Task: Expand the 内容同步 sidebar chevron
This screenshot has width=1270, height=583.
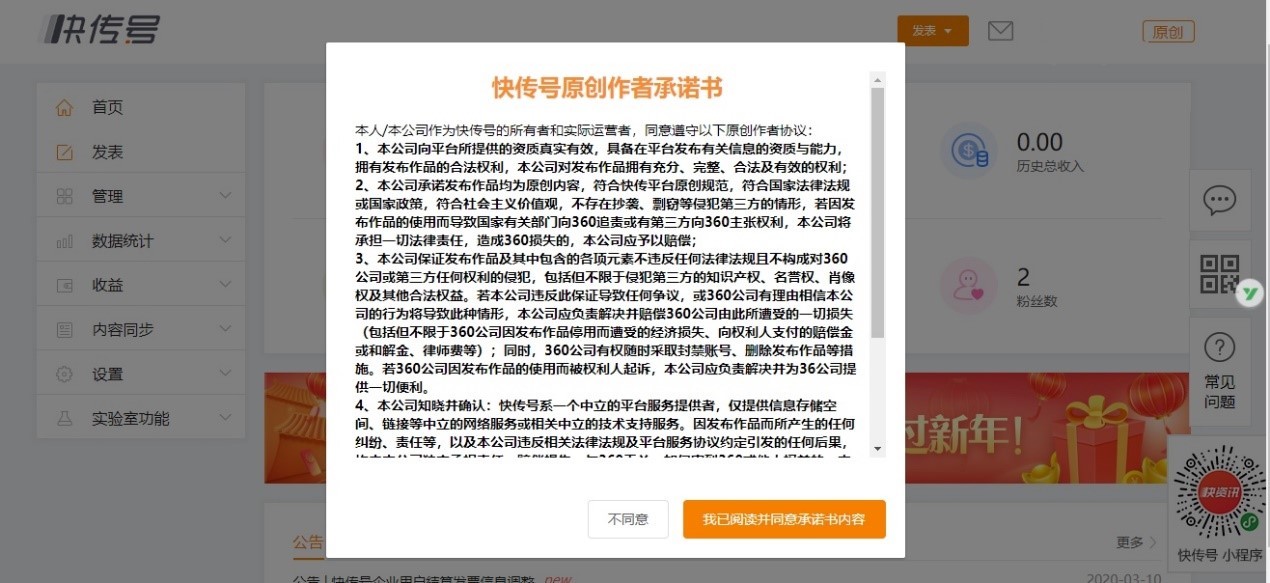Action: coord(225,330)
